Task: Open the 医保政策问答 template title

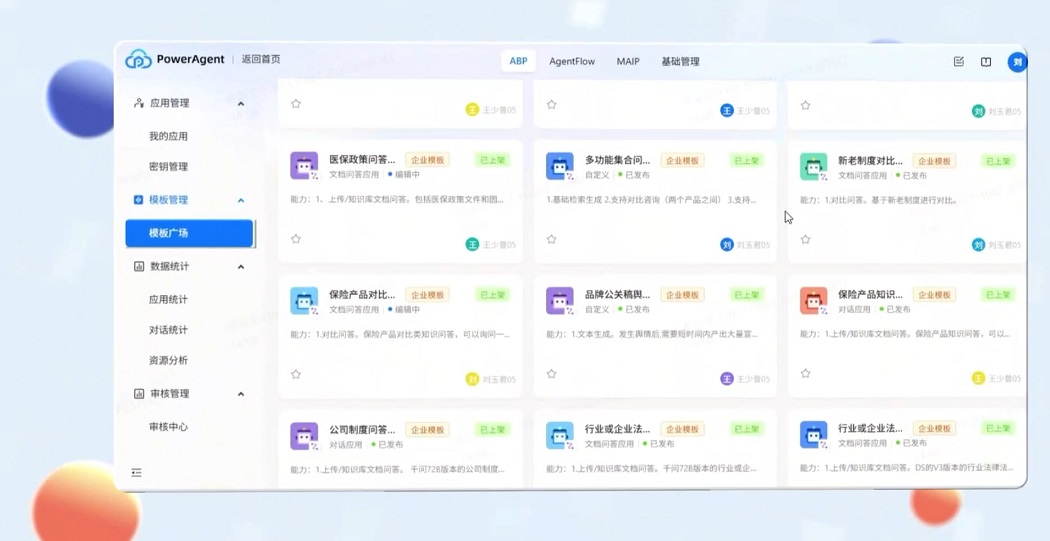Action: click(362, 160)
